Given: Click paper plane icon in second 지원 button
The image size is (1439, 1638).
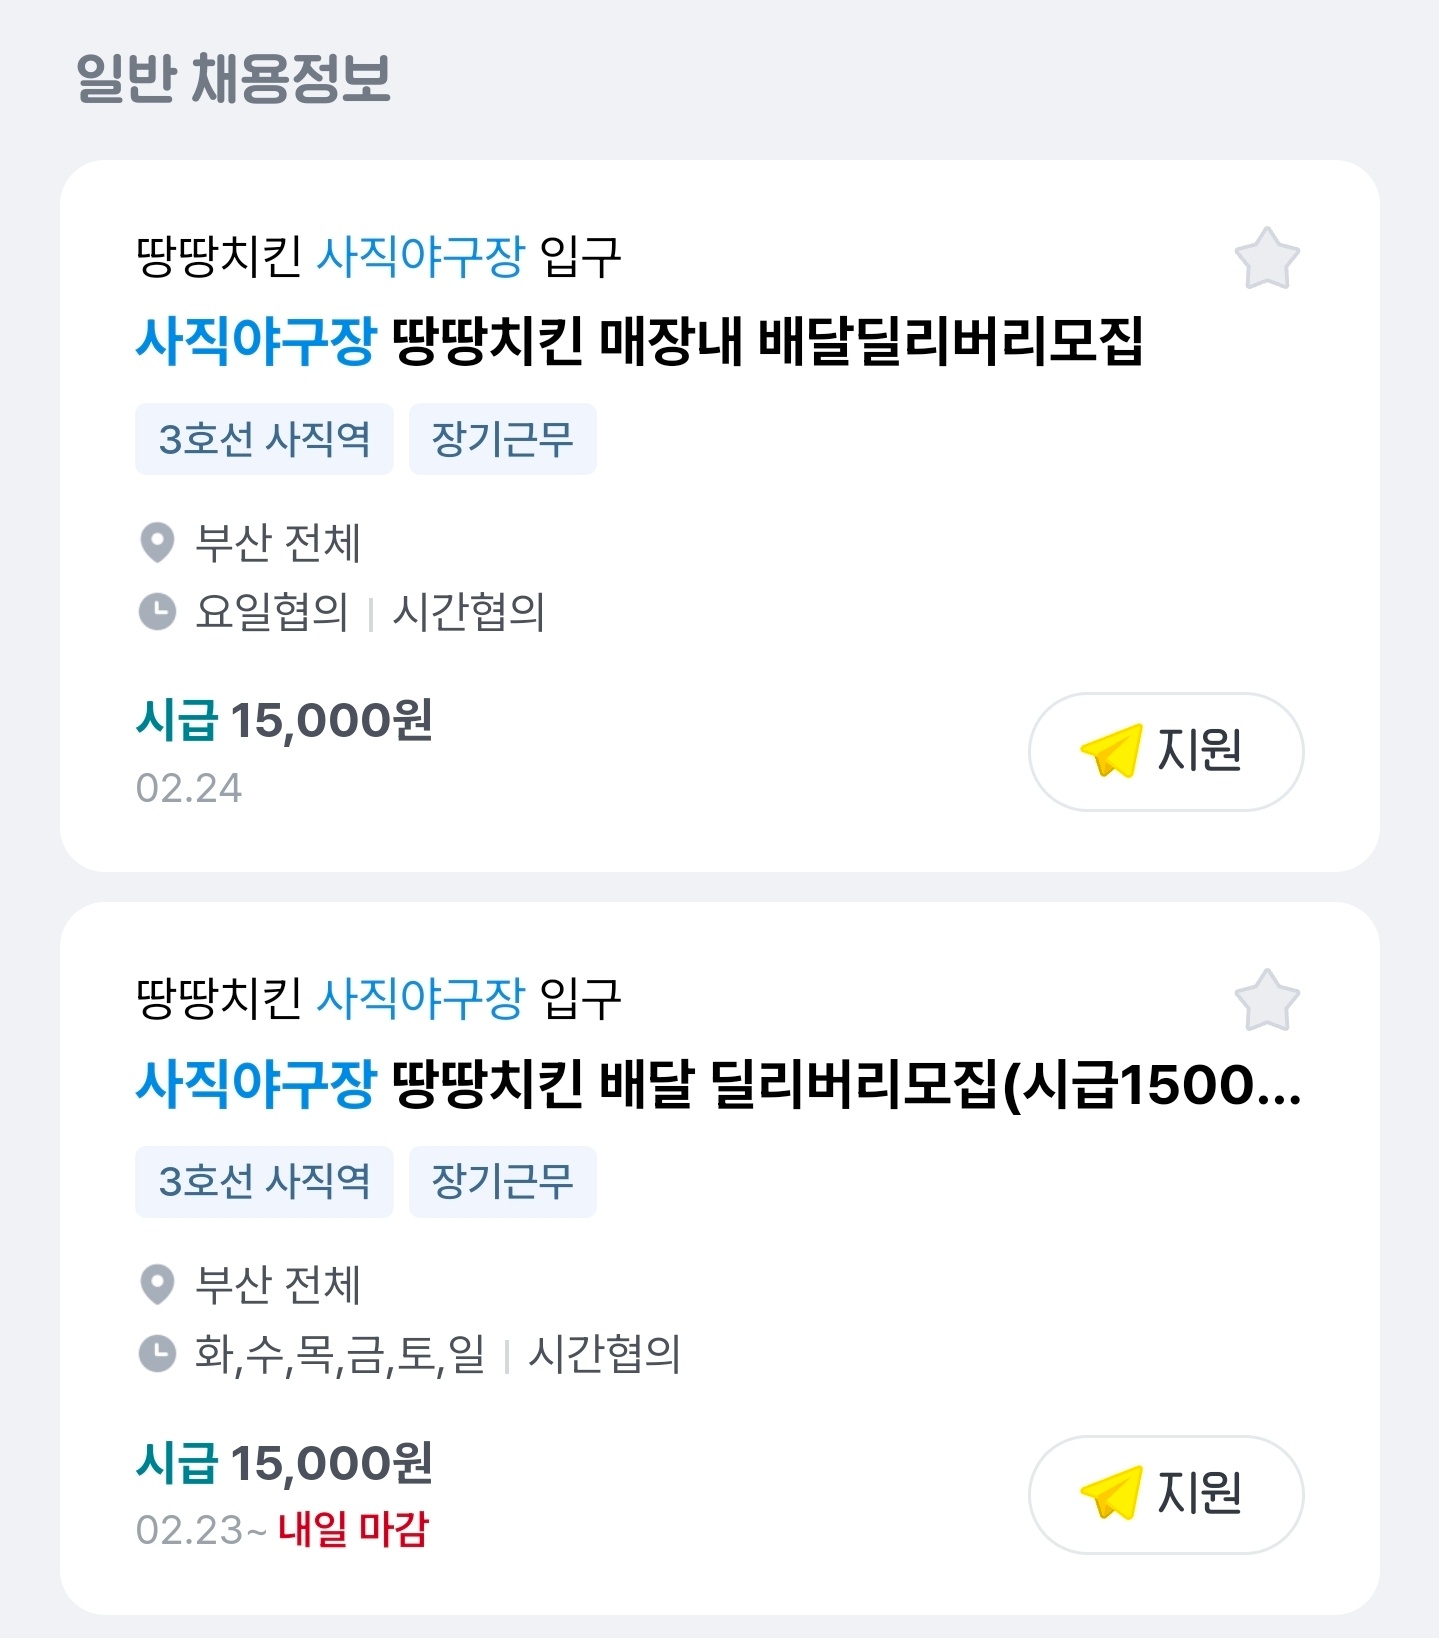Looking at the screenshot, I should pyautogui.click(x=1110, y=1494).
